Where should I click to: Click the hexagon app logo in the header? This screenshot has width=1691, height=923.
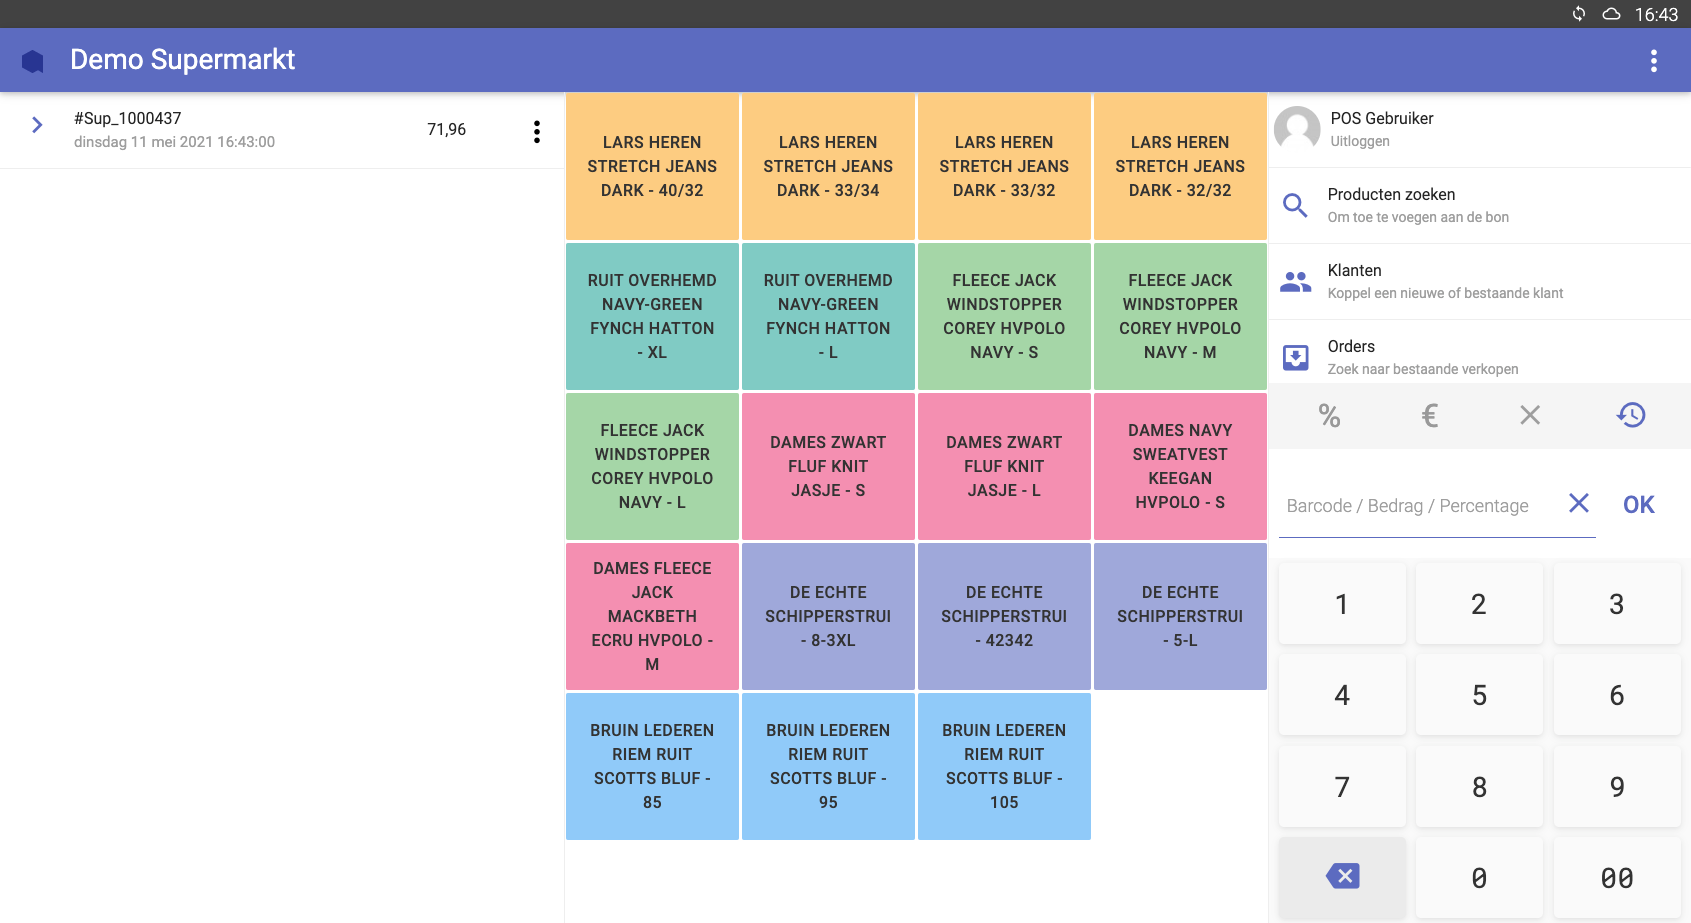tap(32, 60)
